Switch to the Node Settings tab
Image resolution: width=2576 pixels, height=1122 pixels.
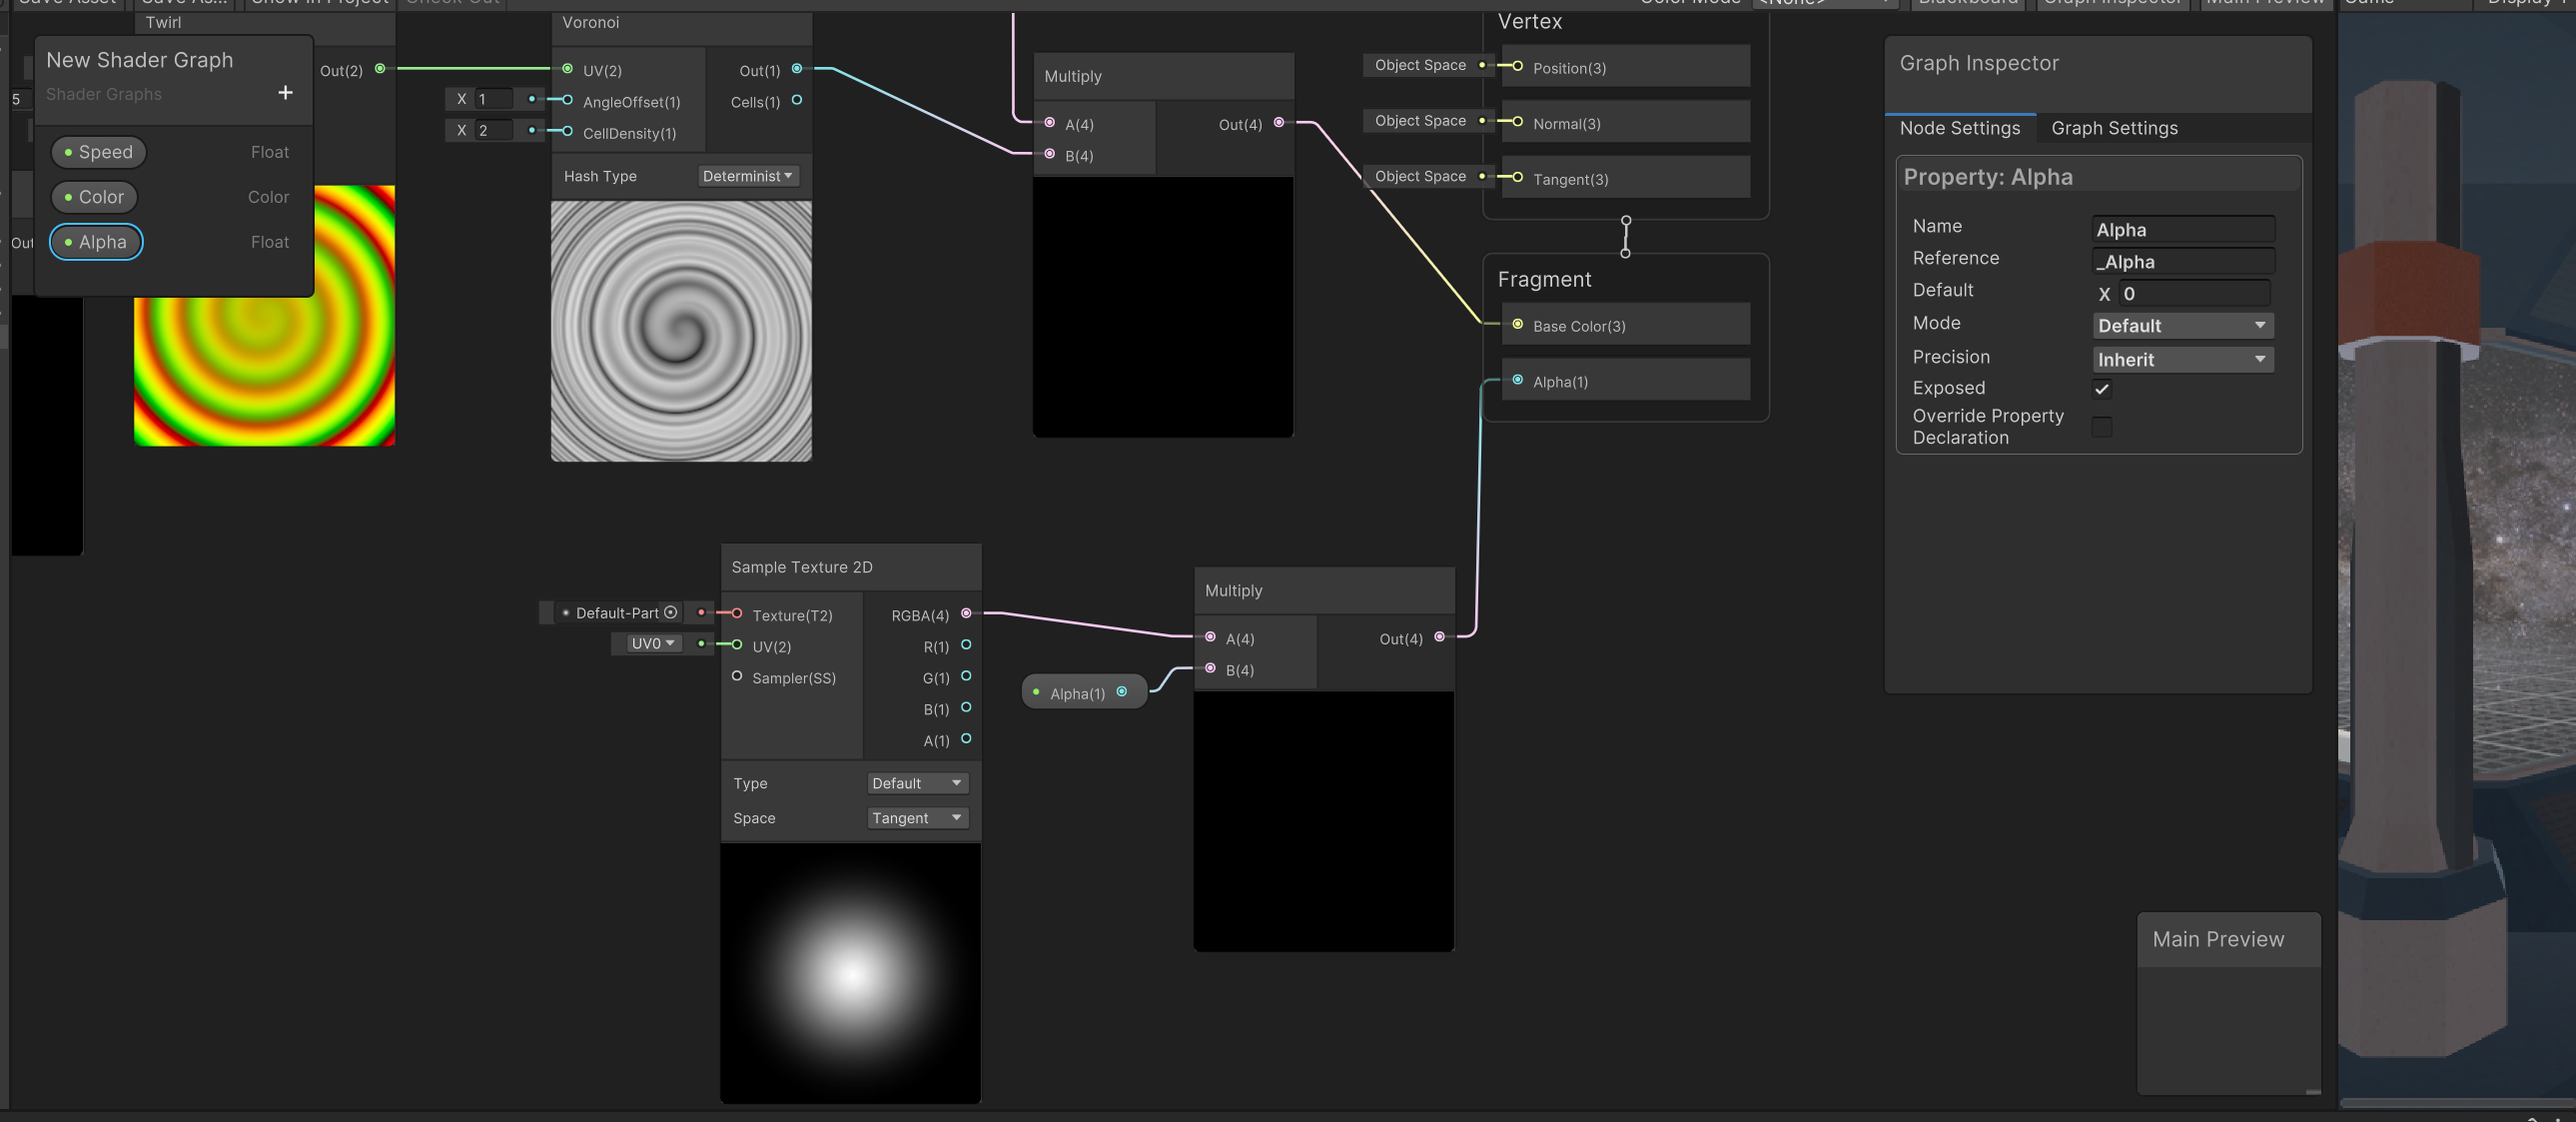point(1959,128)
